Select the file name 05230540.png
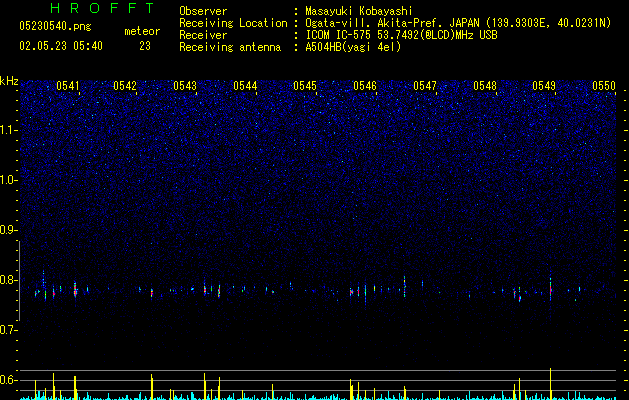This screenshot has height=400, width=629. [55, 27]
